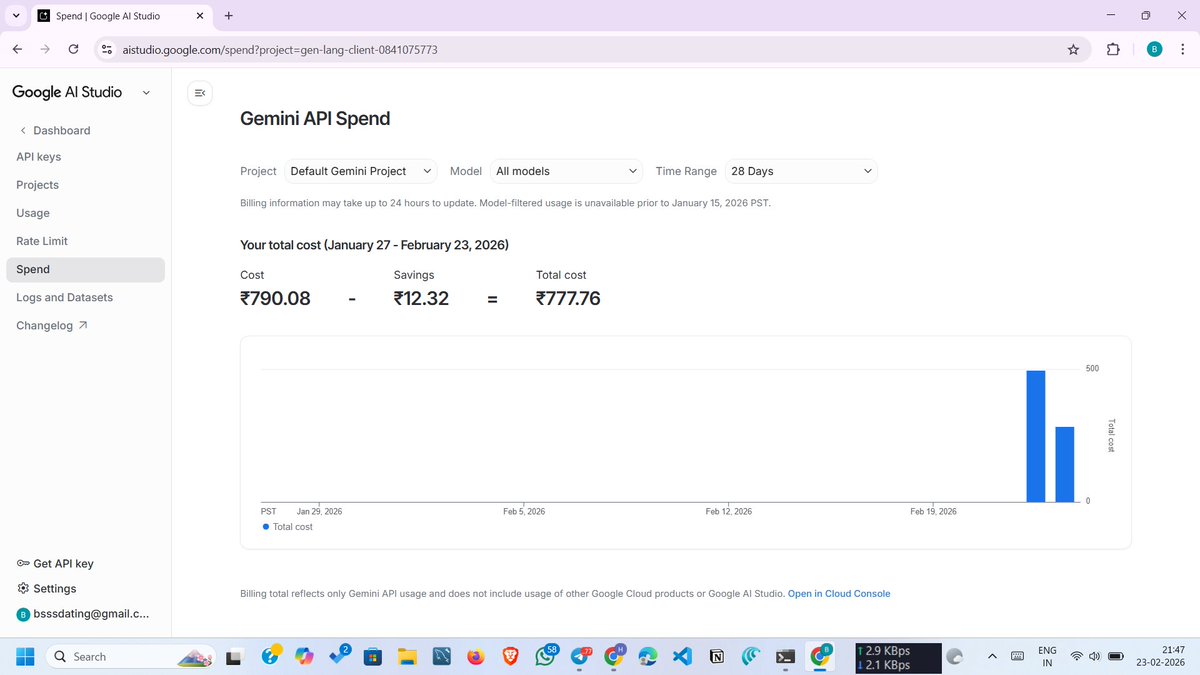The width and height of the screenshot is (1200, 675).
Task: Switch ENG IN input language
Action: tap(1047, 656)
